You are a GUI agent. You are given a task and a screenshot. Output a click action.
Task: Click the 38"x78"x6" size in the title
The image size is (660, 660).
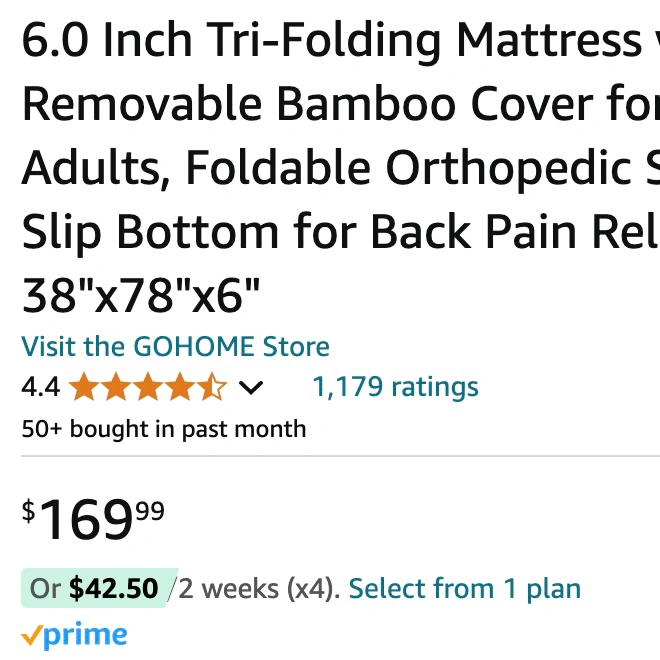tap(141, 295)
